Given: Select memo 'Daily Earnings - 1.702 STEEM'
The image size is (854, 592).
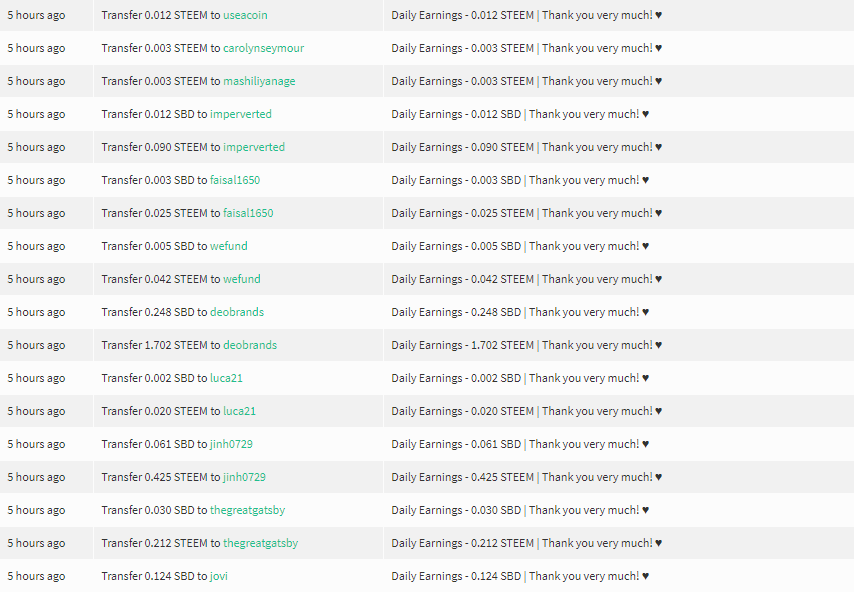Looking at the screenshot, I should [x=462, y=345].
